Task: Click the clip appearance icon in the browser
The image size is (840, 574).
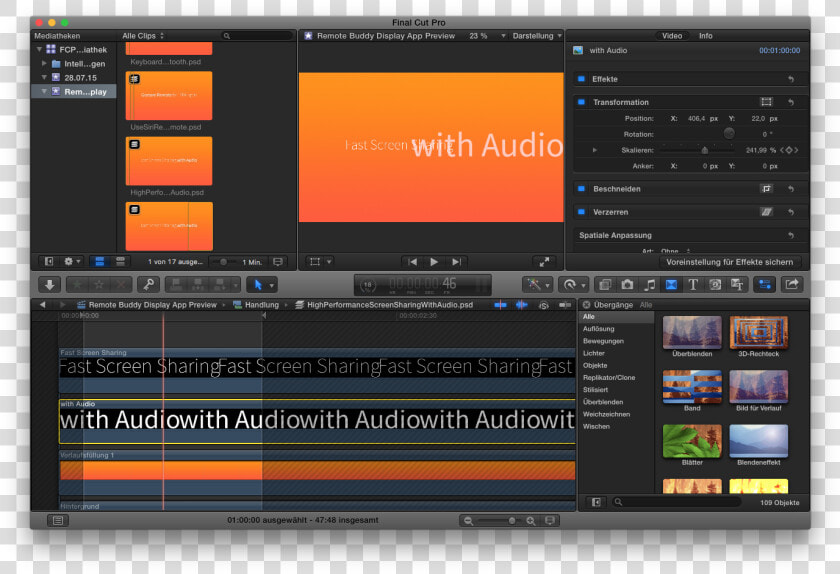Action: click(x=278, y=262)
